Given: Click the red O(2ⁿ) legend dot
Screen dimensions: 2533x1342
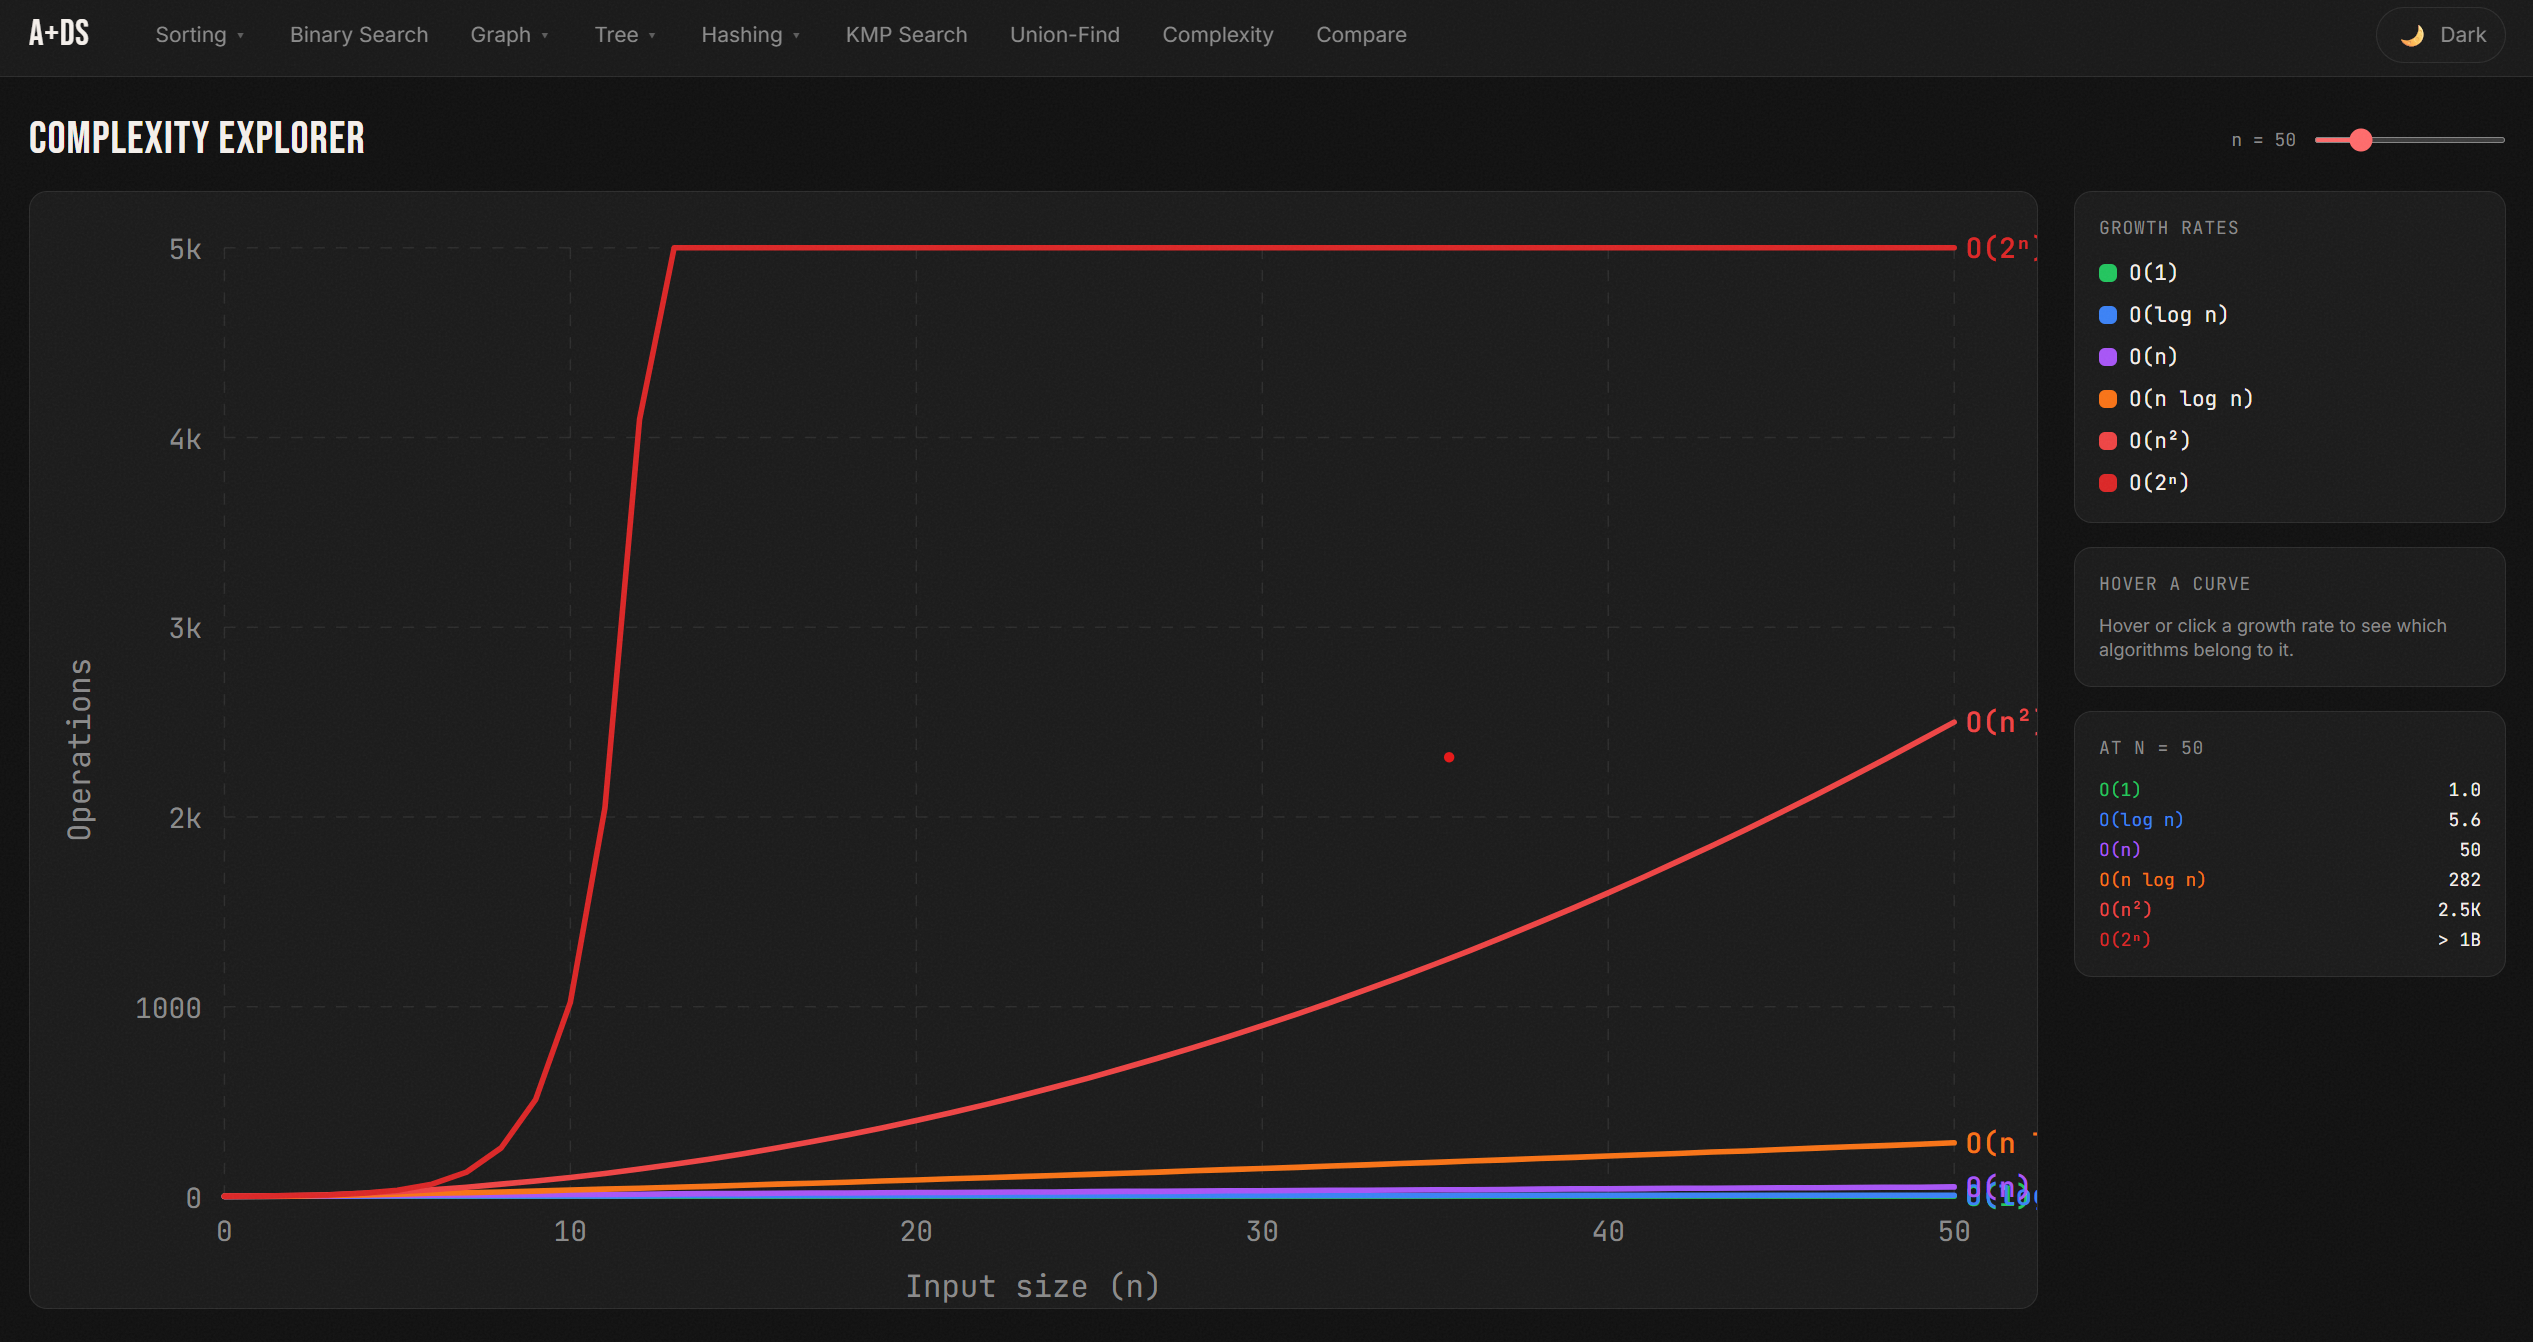Looking at the screenshot, I should tap(2108, 482).
